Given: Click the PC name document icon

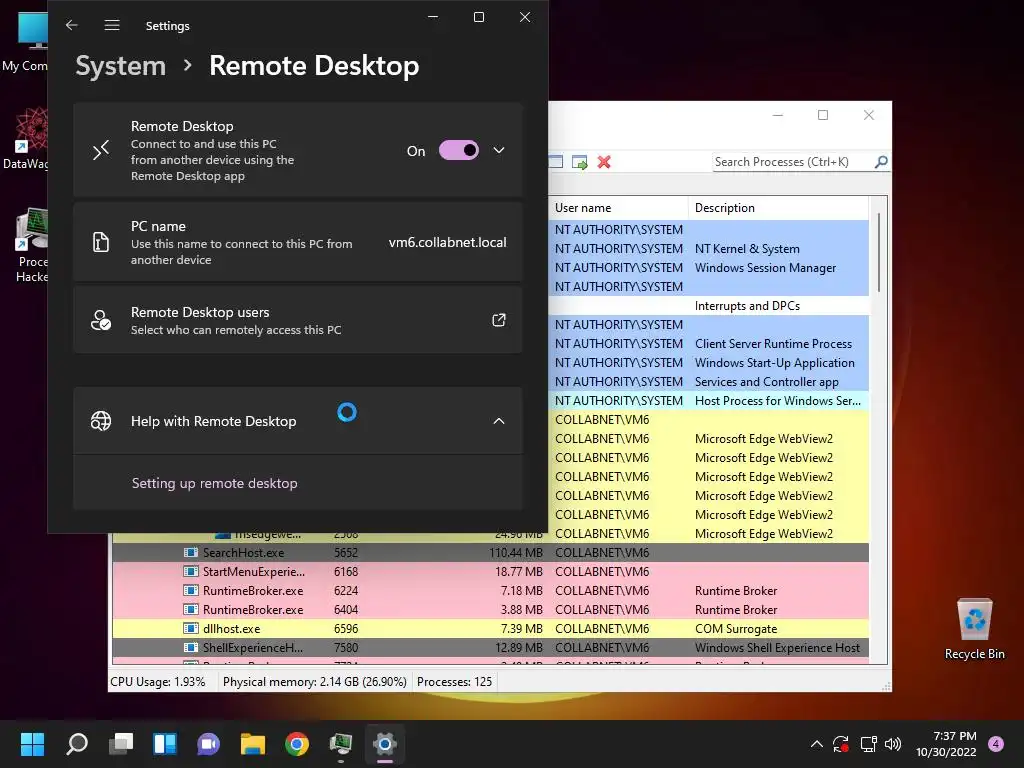Looking at the screenshot, I should pyautogui.click(x=101, y=242).
